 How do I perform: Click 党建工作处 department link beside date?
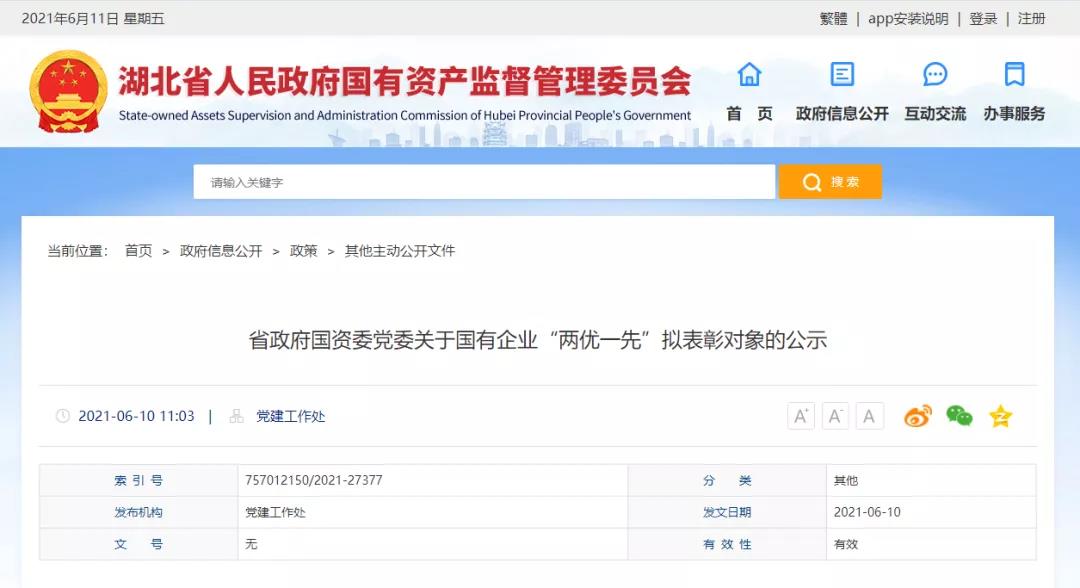click(x=290, y=416)
